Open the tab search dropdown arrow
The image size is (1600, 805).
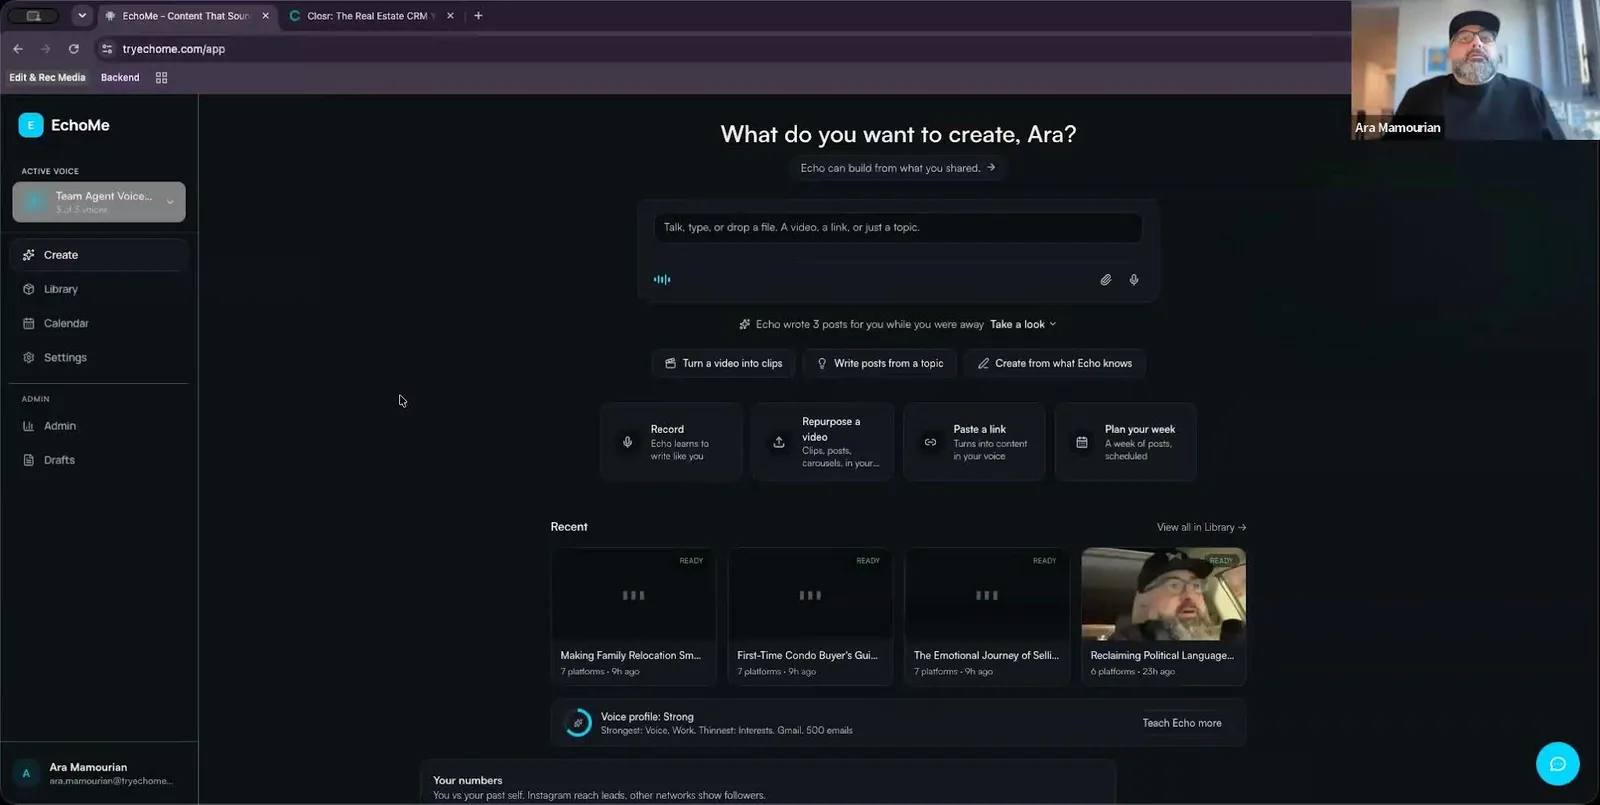coord(82,16)
